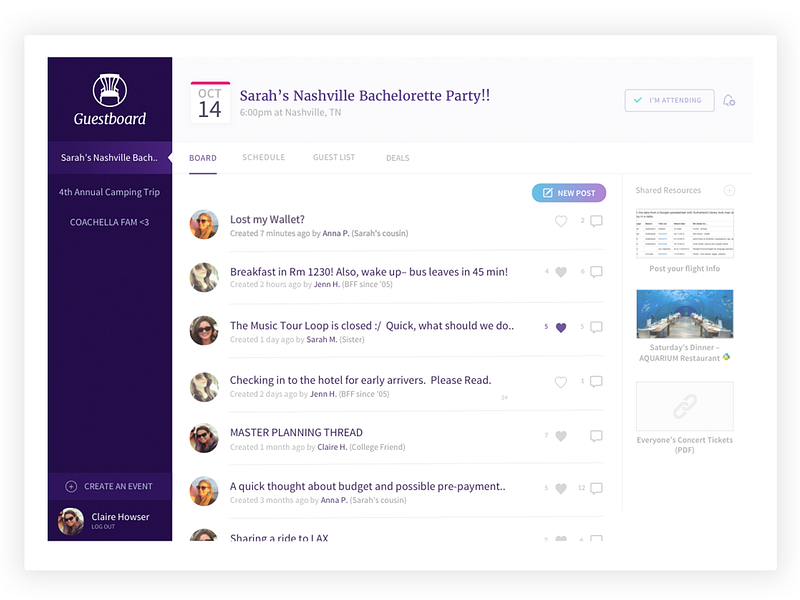Click the Guestboard crown logo

coord(108,91)
